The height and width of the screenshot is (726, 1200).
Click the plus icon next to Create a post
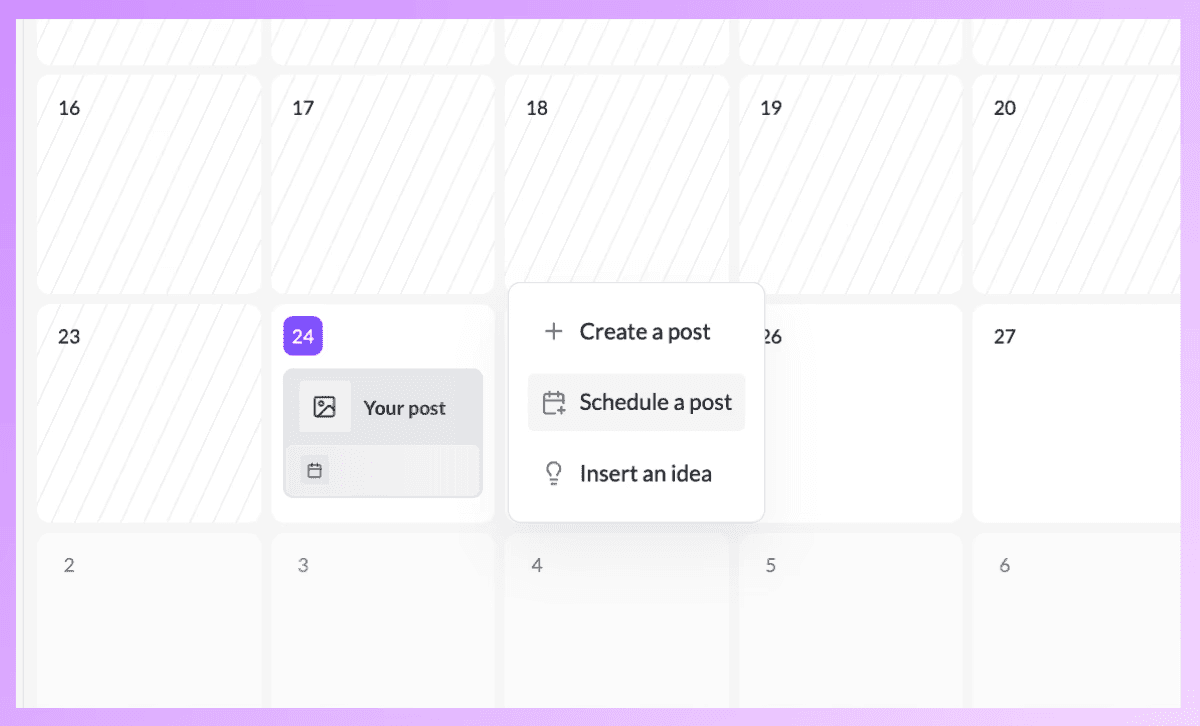click(x=554, y=331)
